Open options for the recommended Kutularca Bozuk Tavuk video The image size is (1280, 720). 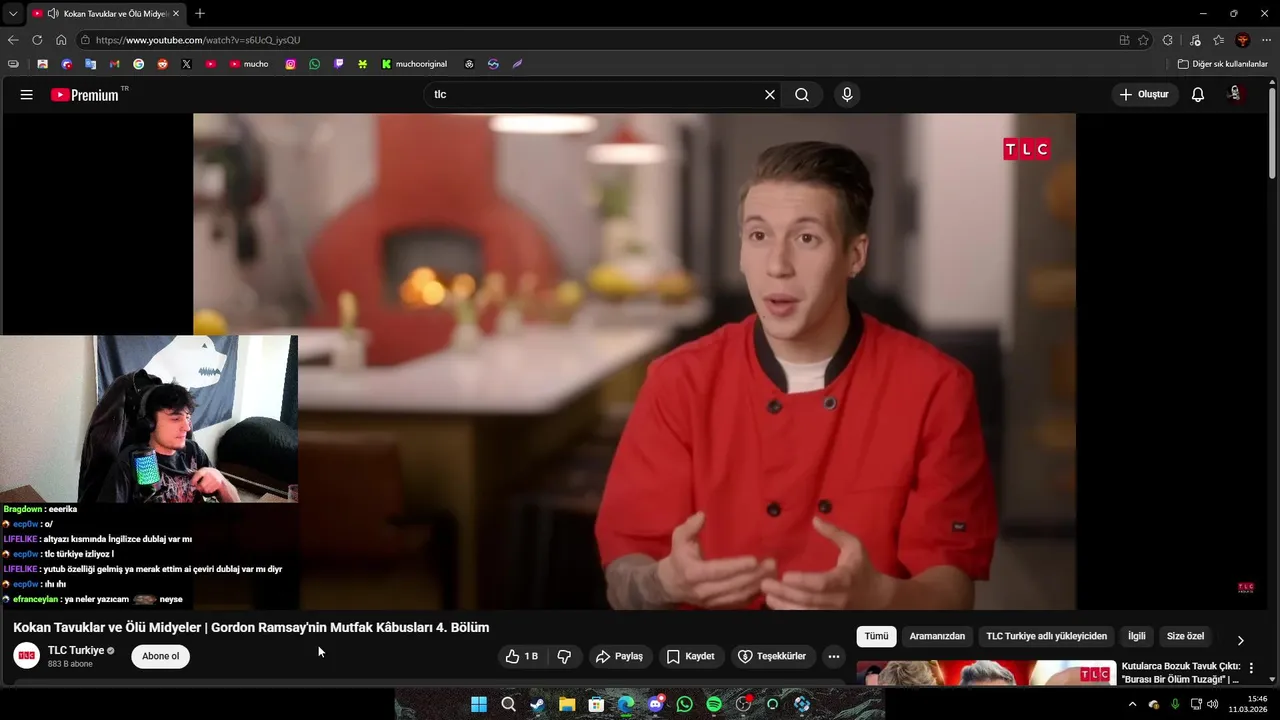[x=1251, y=668]
